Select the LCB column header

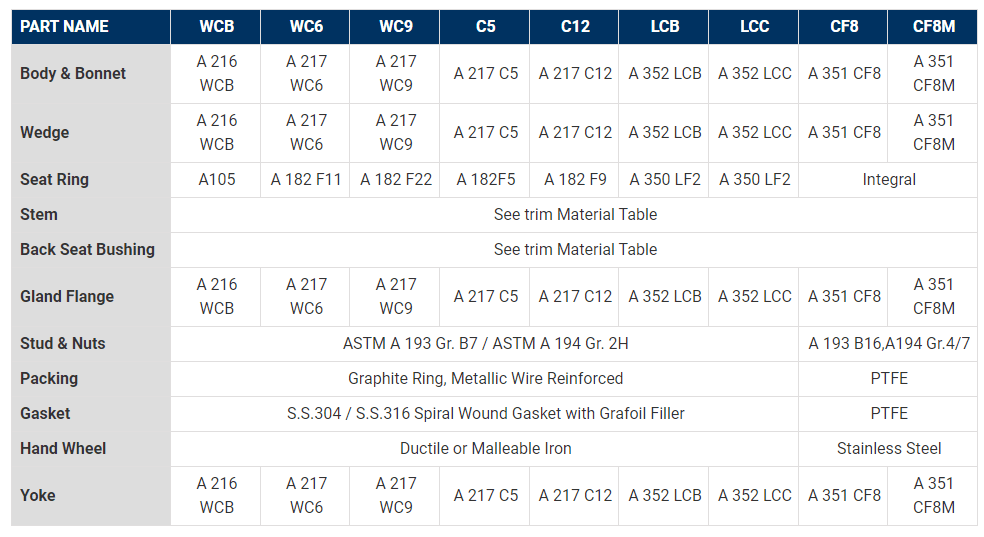[x=664, y=27]
